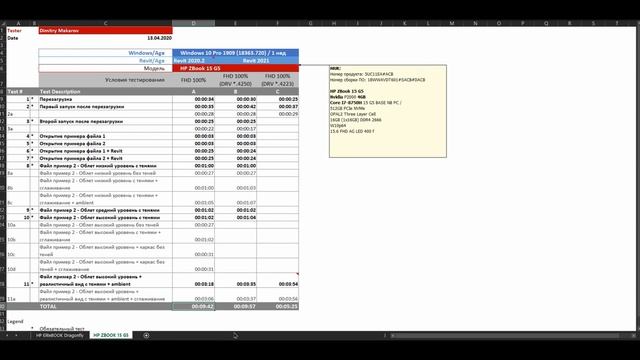This screenshot has height=360, width=640.
Task: Switch to the HP EliteBOOK Dragonfly sheet tab
Action: [x=60, y=336]
